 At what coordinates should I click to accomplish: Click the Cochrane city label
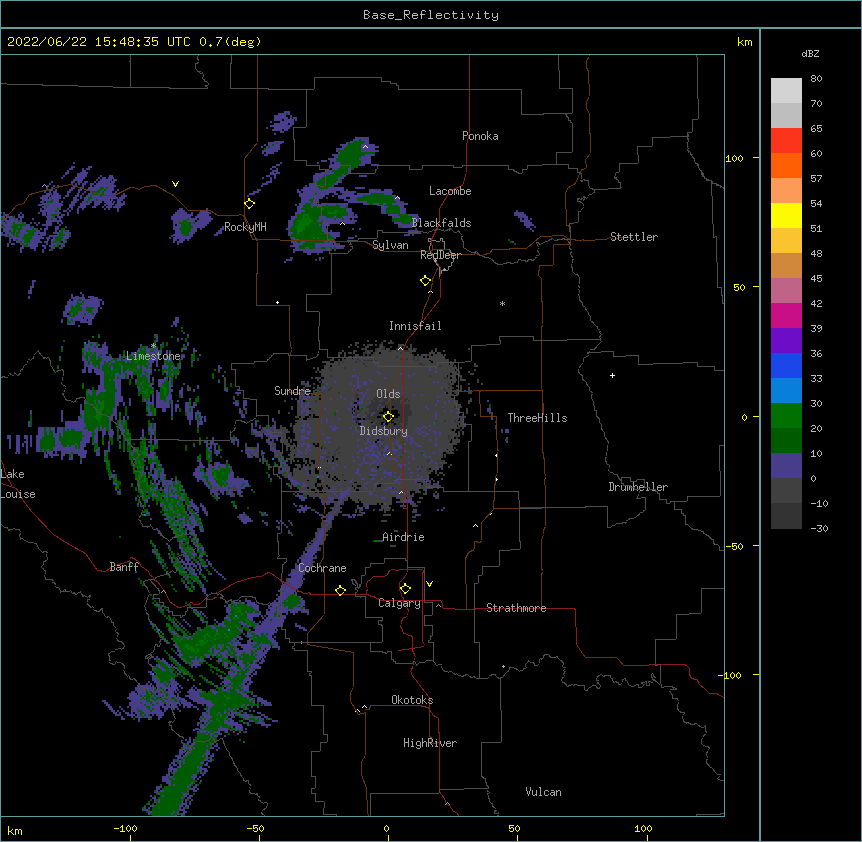(322, 568)
